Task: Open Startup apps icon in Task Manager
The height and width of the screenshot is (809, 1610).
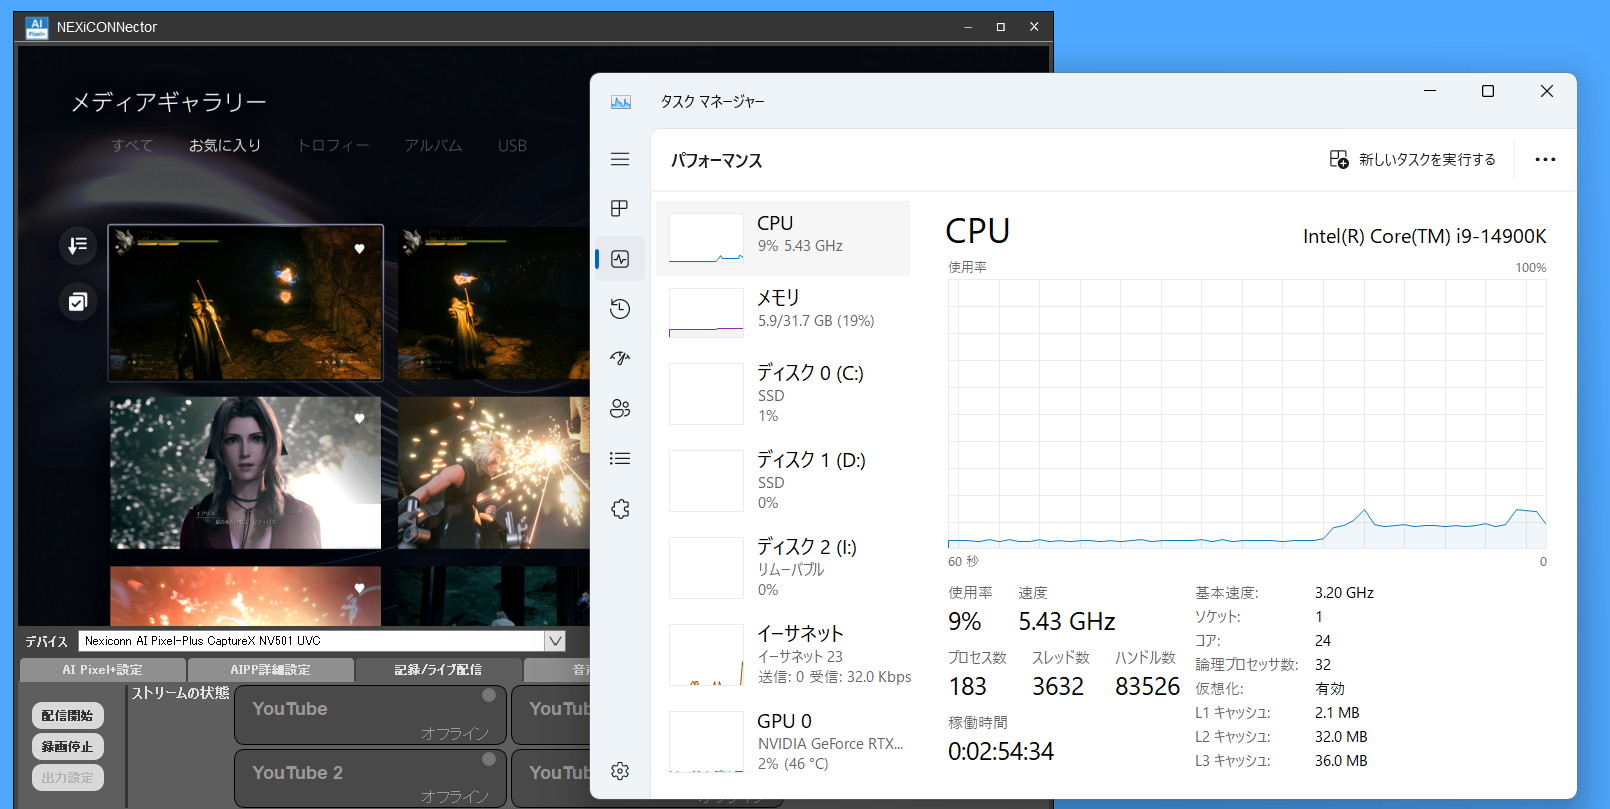Action: (620, 358)
